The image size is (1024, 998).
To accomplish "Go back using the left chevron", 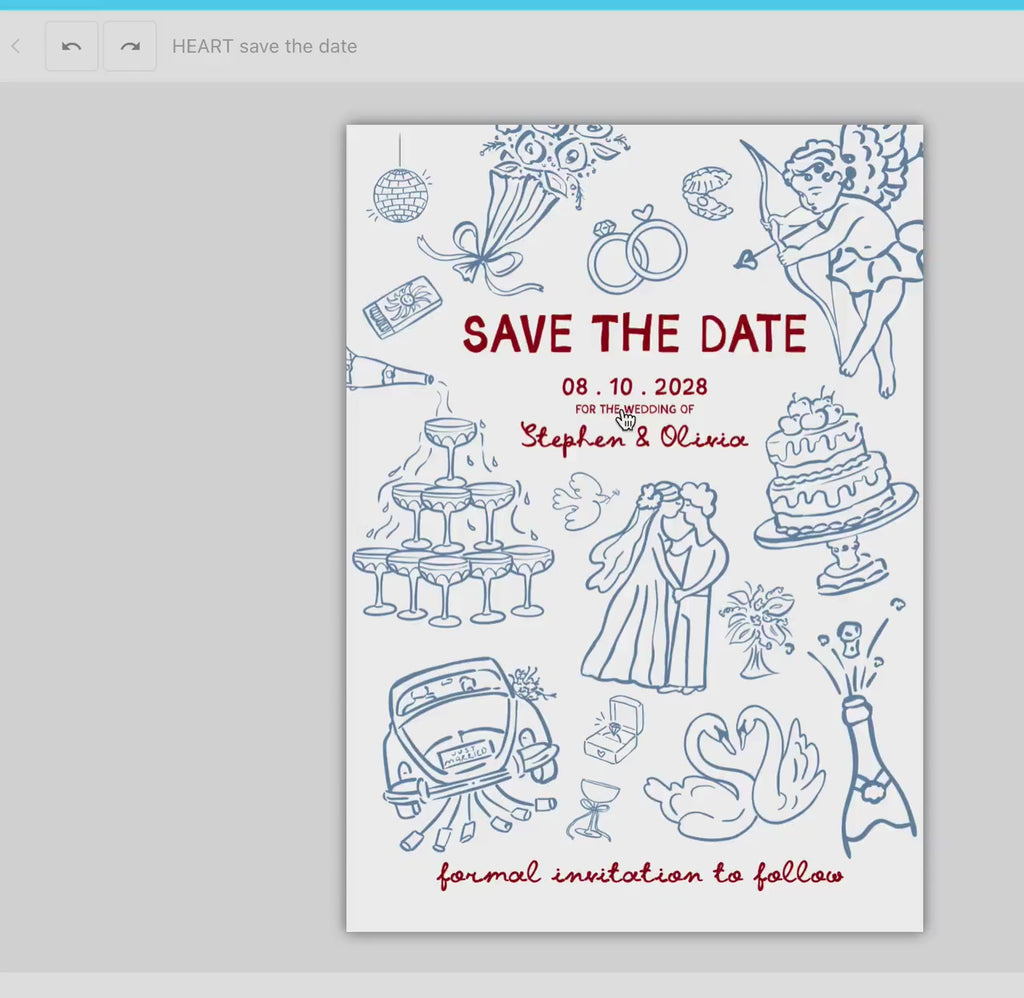I will pyautogui.click(x=16, y=46).
